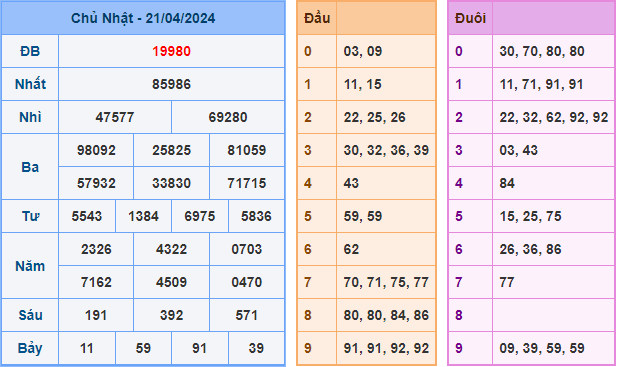617x367 pixels.
Task: Select Tư prize number 1384
Action: (144, 216)
